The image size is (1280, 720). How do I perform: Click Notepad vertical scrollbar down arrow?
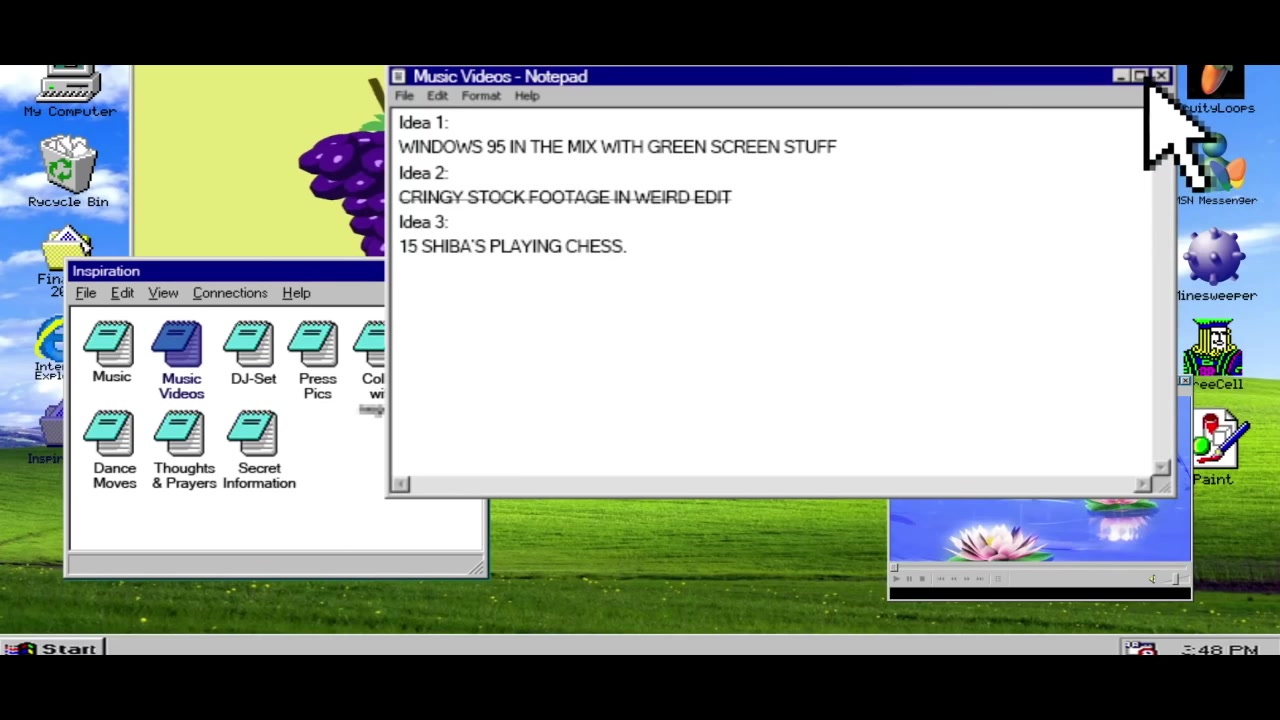[x=1162, y=467]
